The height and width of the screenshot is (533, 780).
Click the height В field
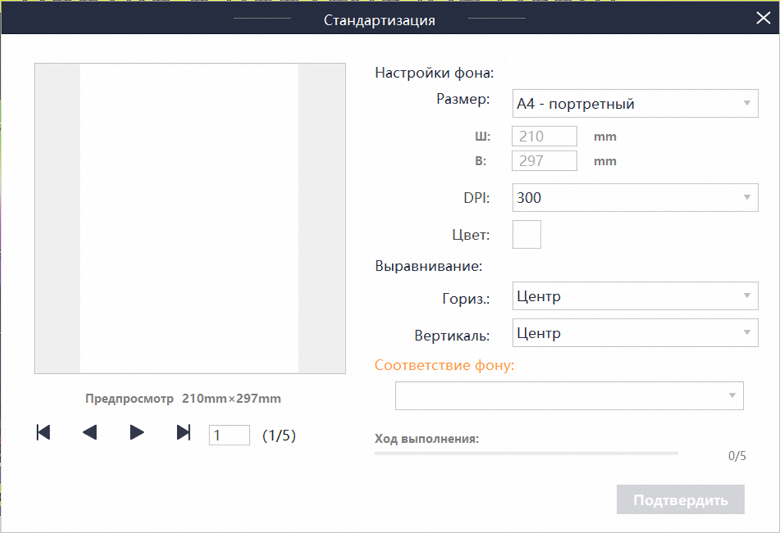545,161
